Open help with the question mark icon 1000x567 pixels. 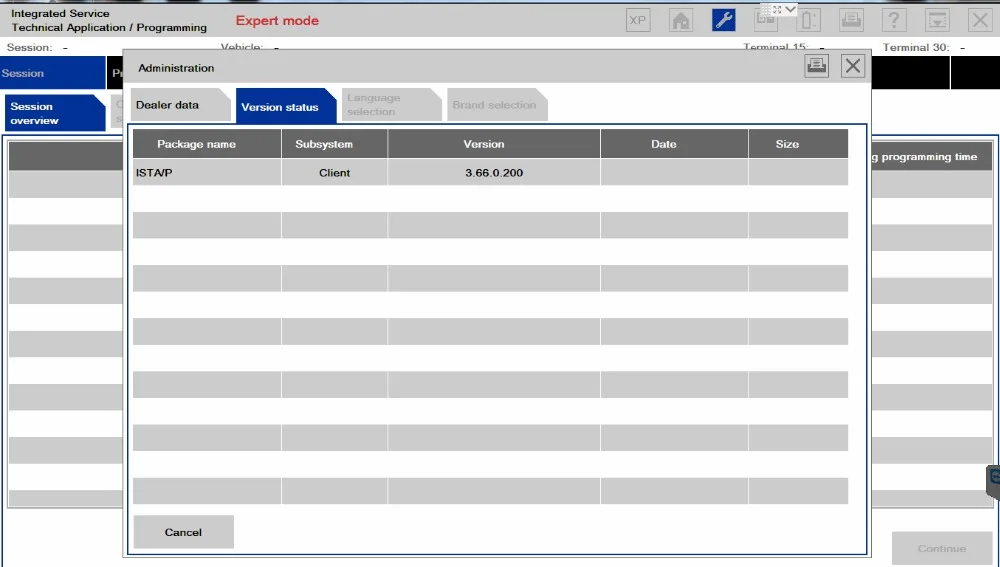pos(894,20)
